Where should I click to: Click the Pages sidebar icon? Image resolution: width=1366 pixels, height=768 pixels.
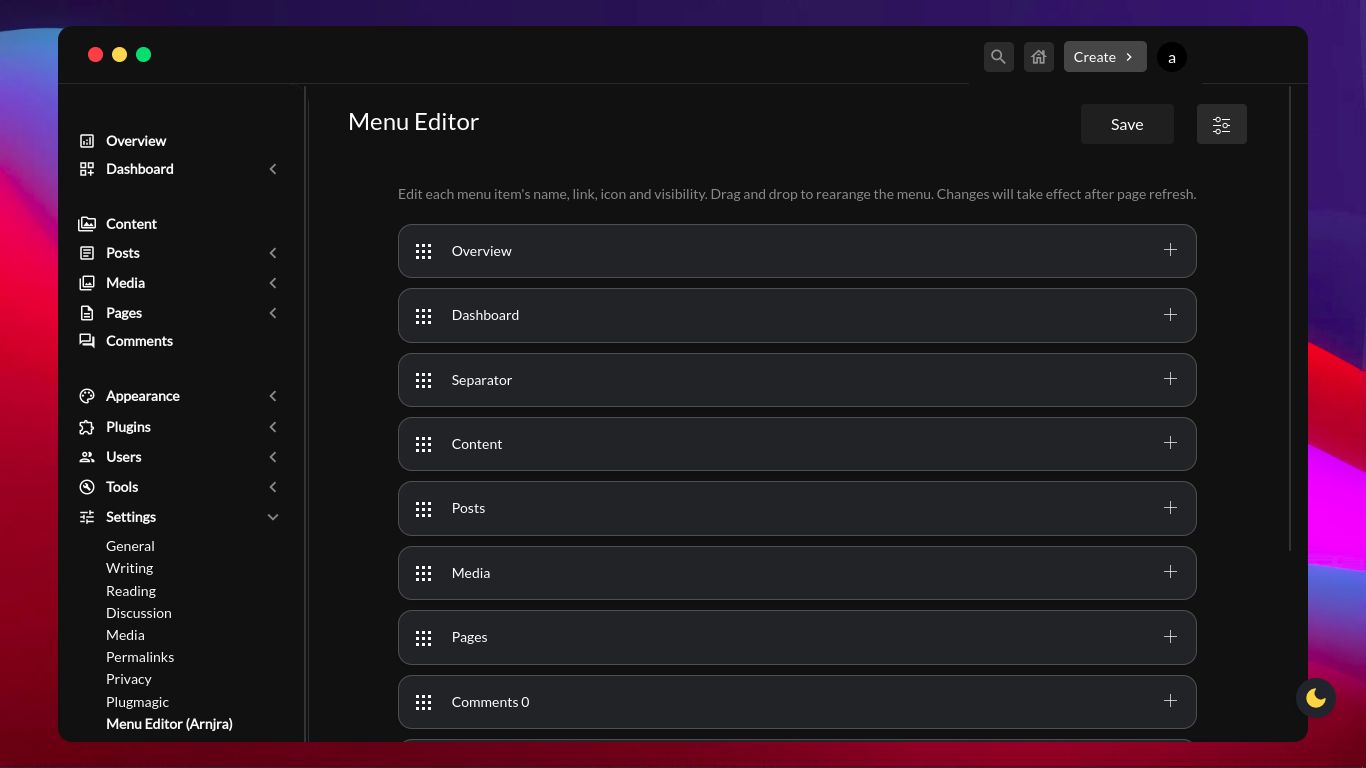point(87,313)
